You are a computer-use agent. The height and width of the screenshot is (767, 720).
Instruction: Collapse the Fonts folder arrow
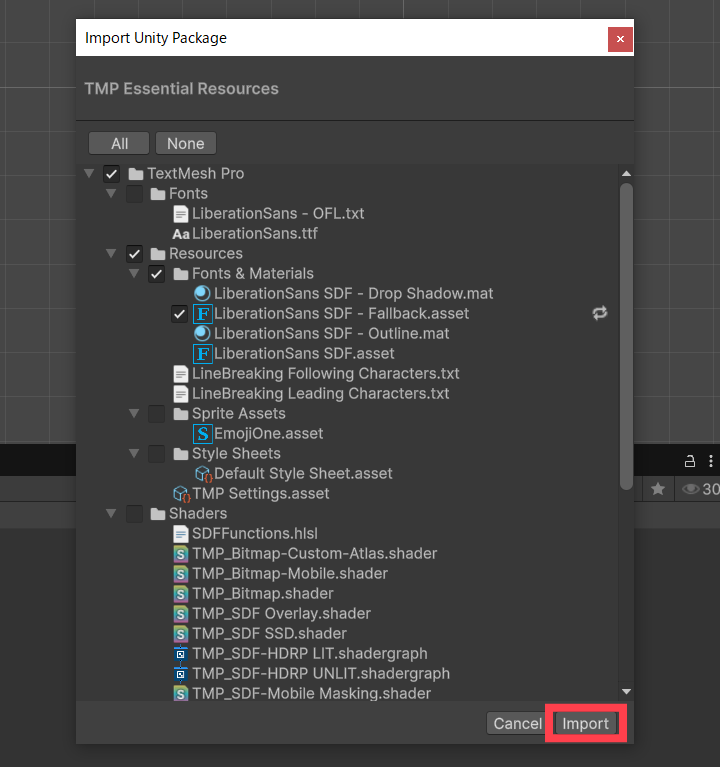pyautogui.click(x=112, y=193)
